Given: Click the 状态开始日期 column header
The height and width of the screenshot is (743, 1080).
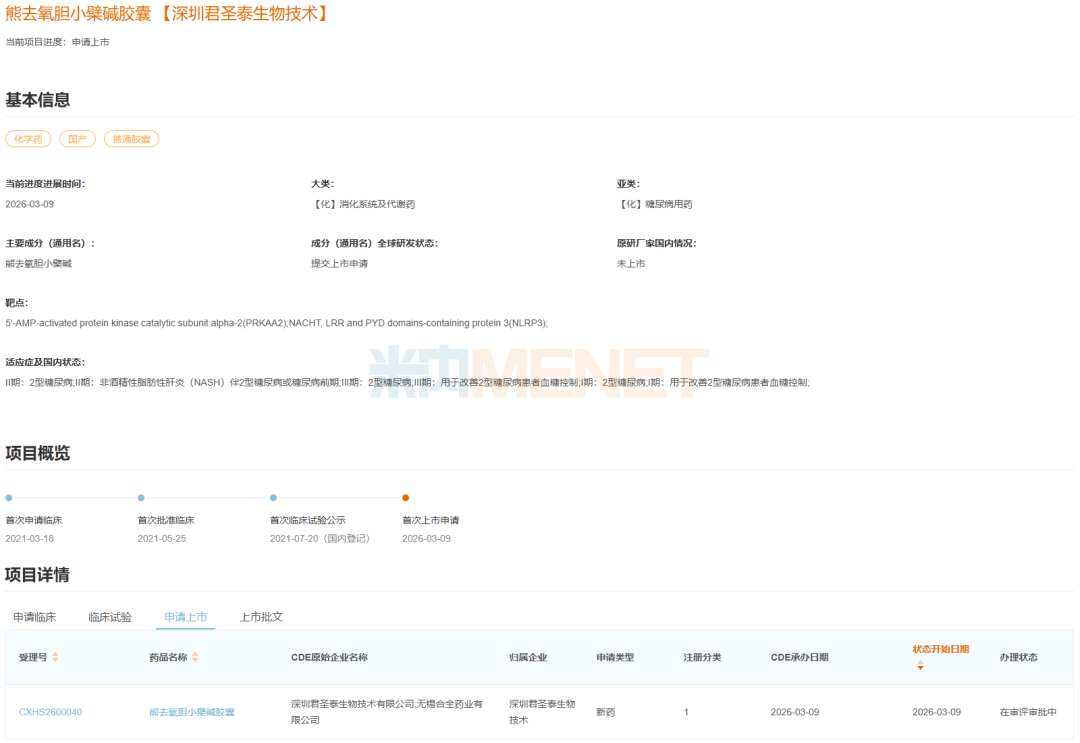Looking at the screenshot, I should 940,649.
